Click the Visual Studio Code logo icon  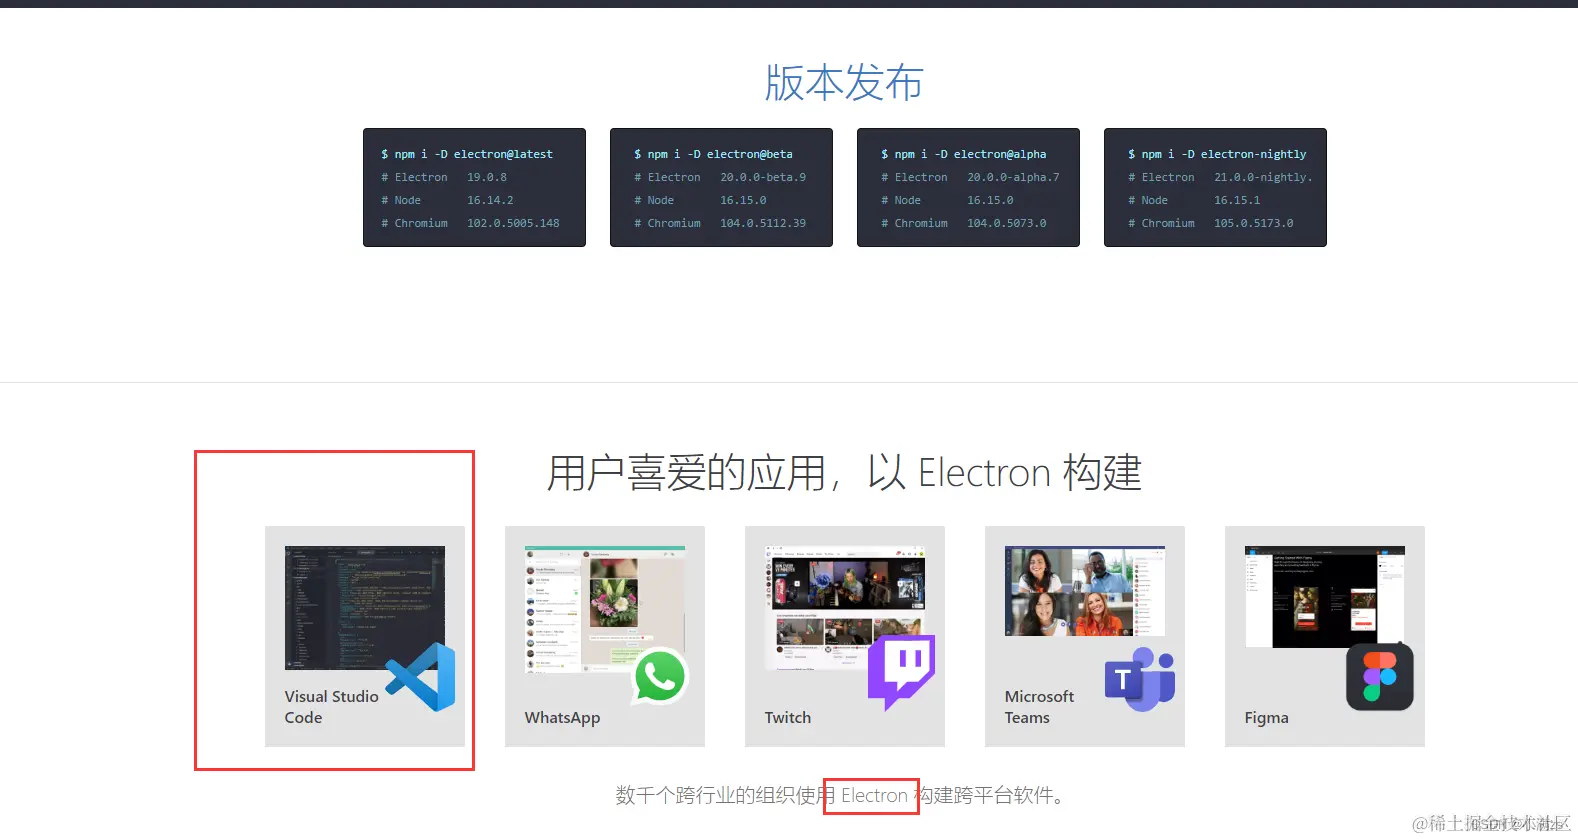tap(421, 677)
